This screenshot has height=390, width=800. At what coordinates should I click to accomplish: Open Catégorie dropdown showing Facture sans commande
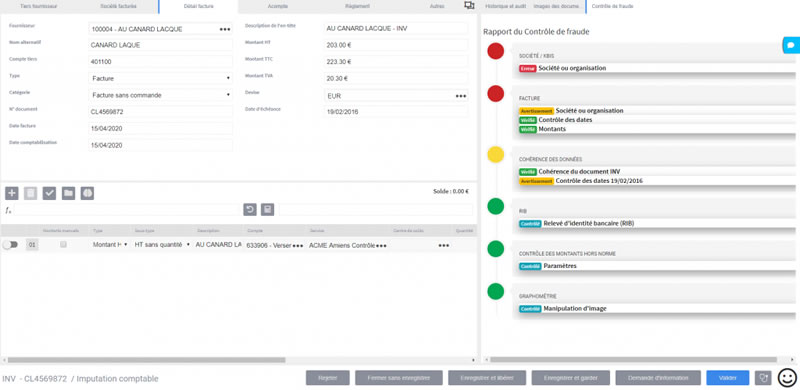[x=160, y=95]
